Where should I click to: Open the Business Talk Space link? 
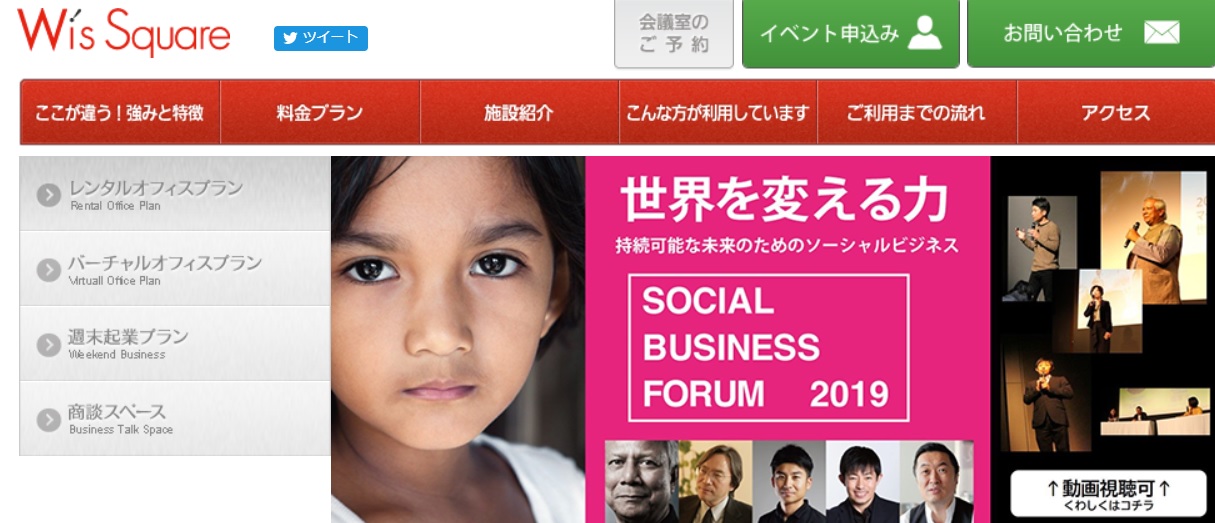[x=175, y=418]
